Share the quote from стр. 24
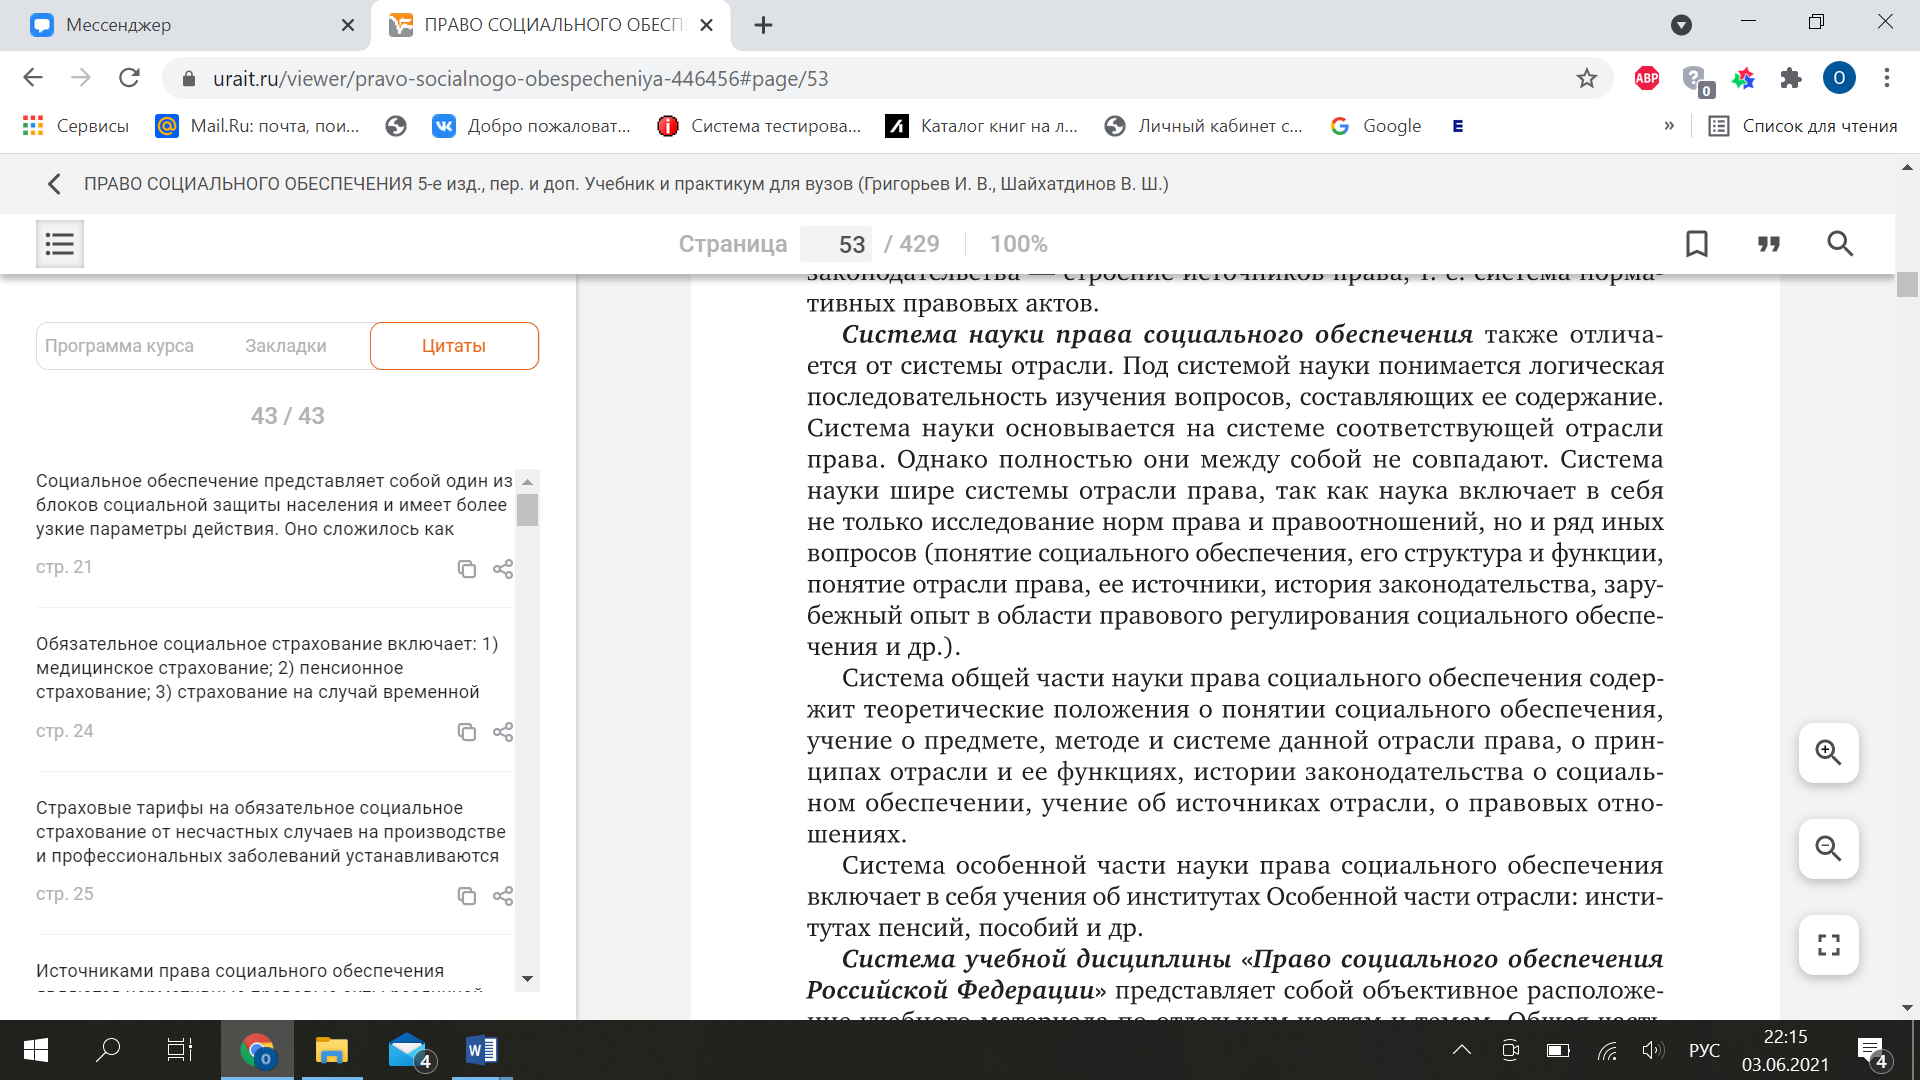Screen dimensions: 1920x1080 [x=503, y=732]
